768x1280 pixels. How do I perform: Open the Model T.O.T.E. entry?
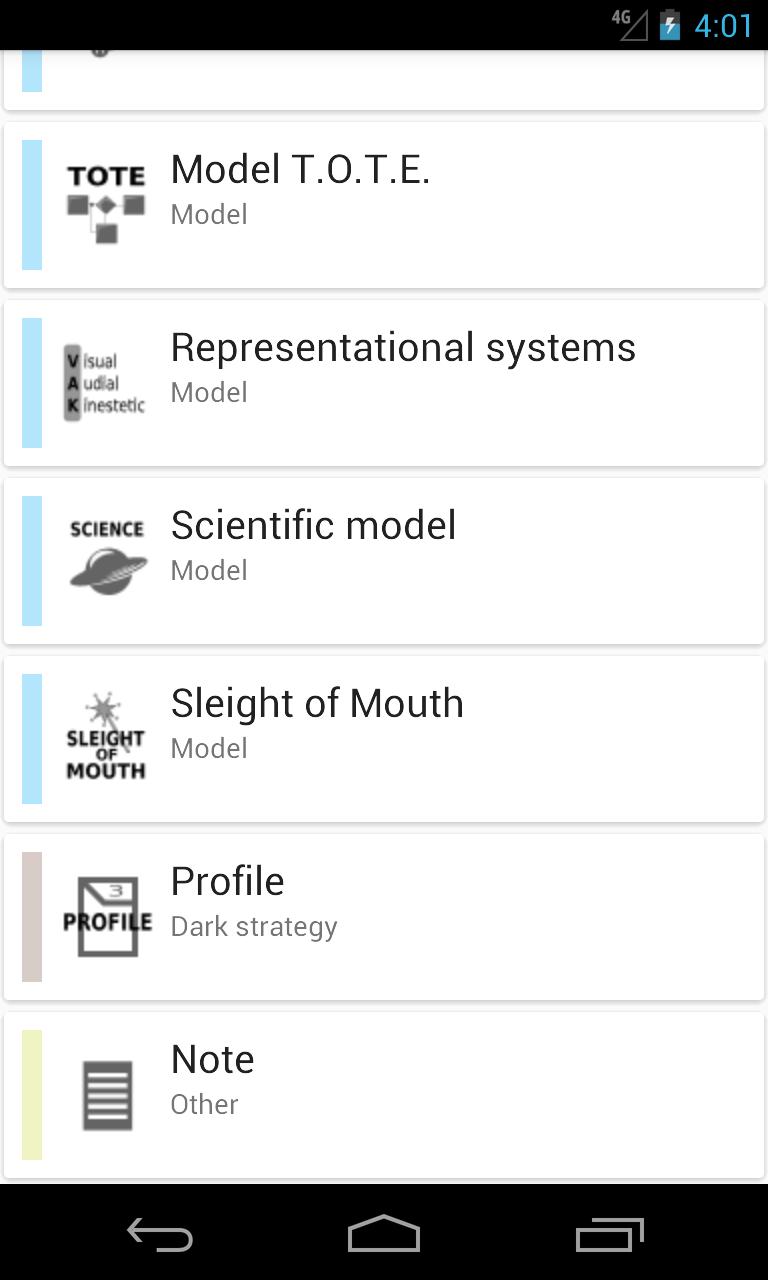coord(300,170)
